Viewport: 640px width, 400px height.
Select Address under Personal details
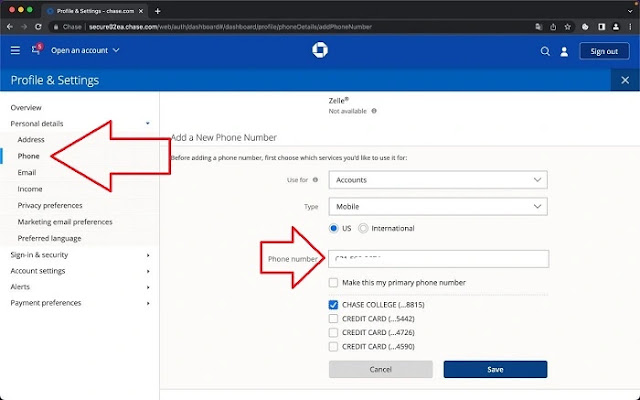pos(31,140)
